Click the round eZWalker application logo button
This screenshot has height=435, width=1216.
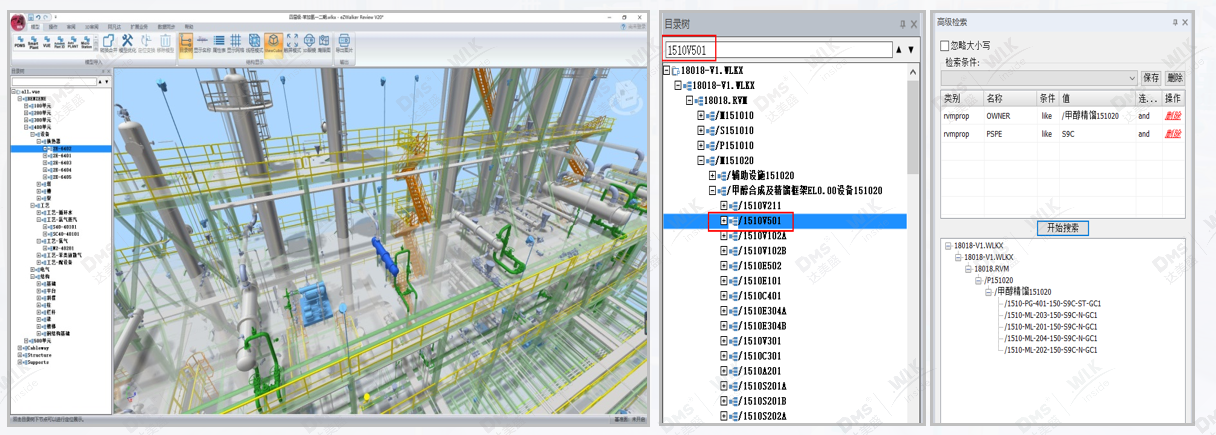[x=17, y=20]
